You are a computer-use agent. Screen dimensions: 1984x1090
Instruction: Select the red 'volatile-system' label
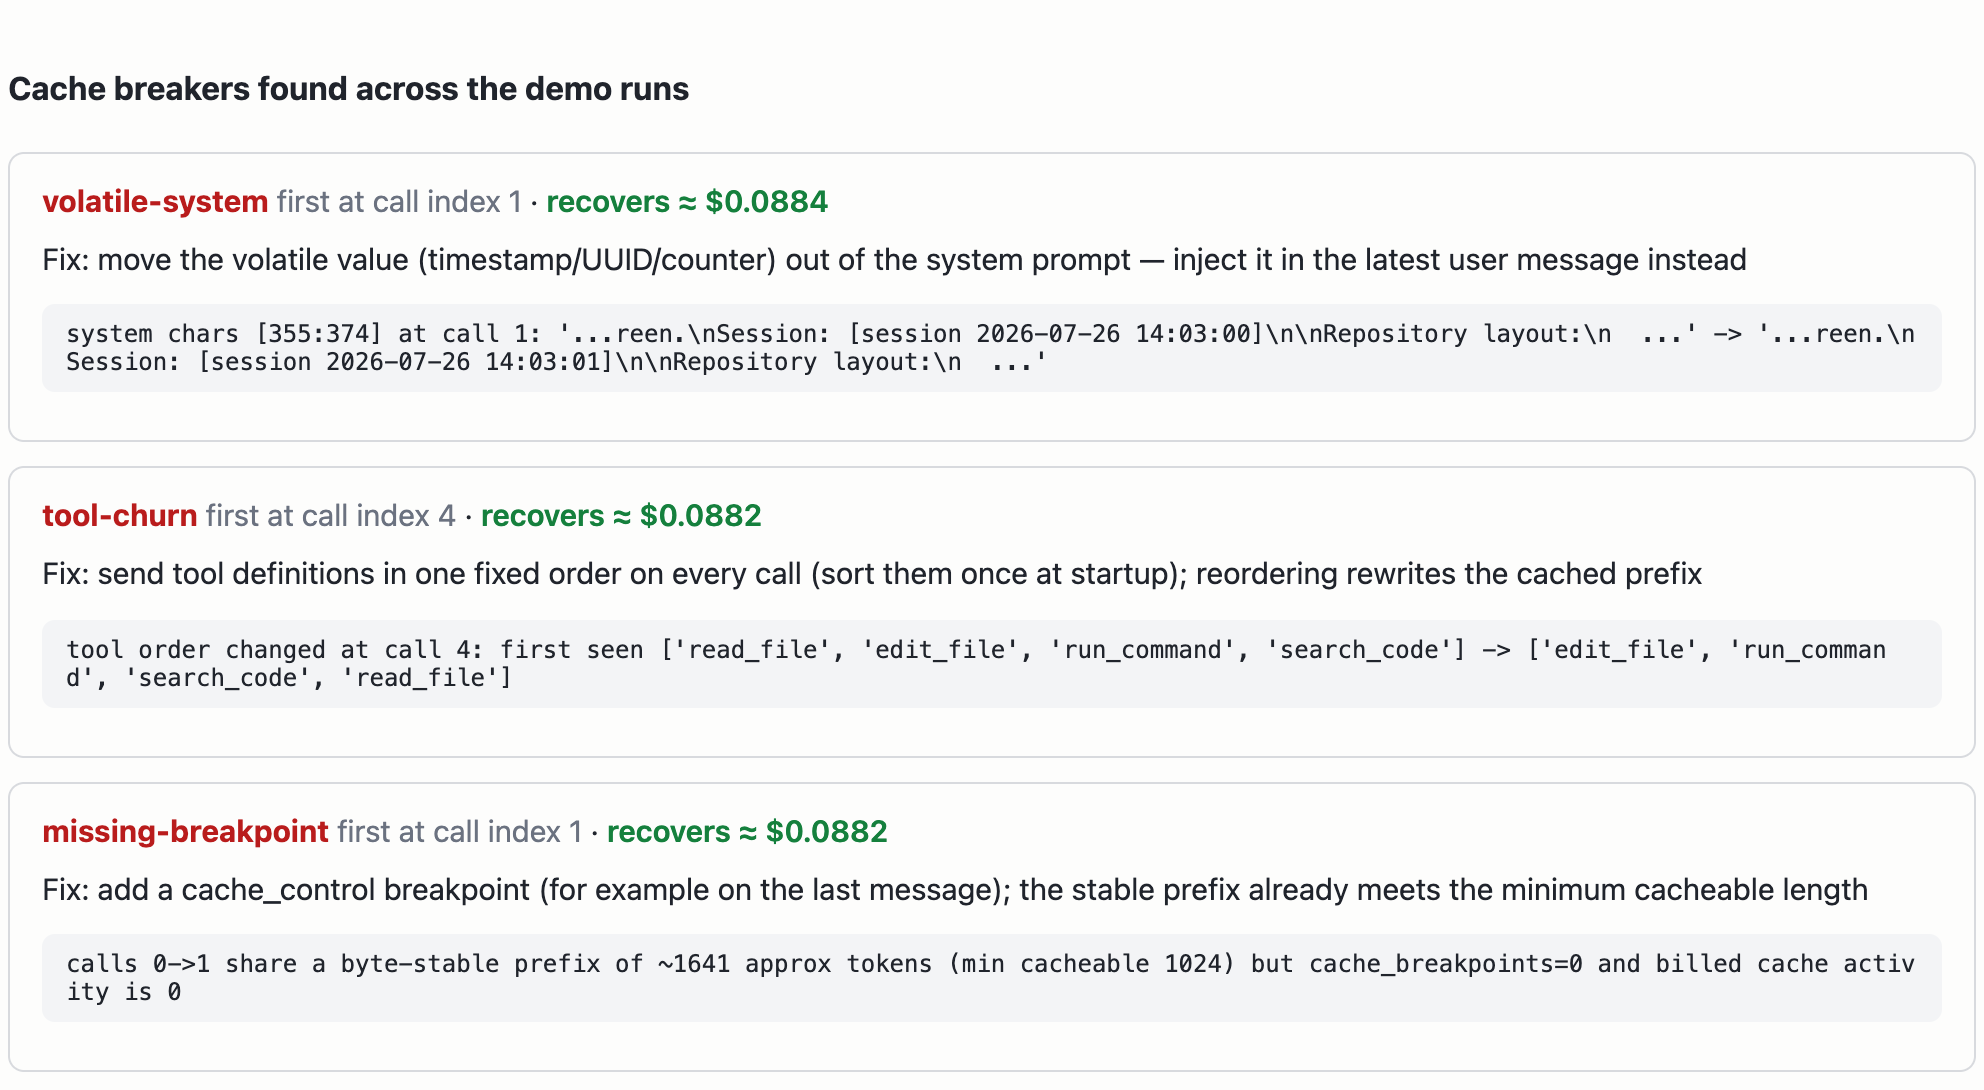tap(155, 202)
